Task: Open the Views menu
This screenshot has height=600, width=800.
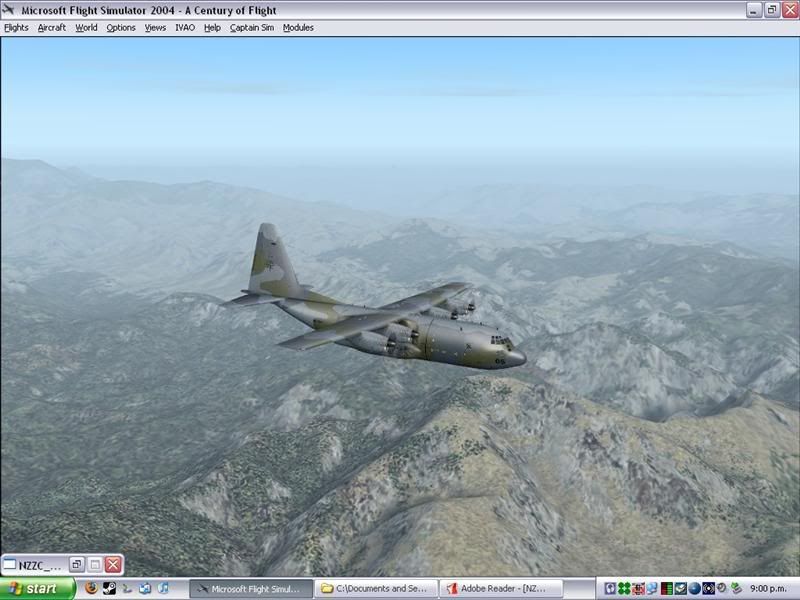Action: tap(155, 28)
